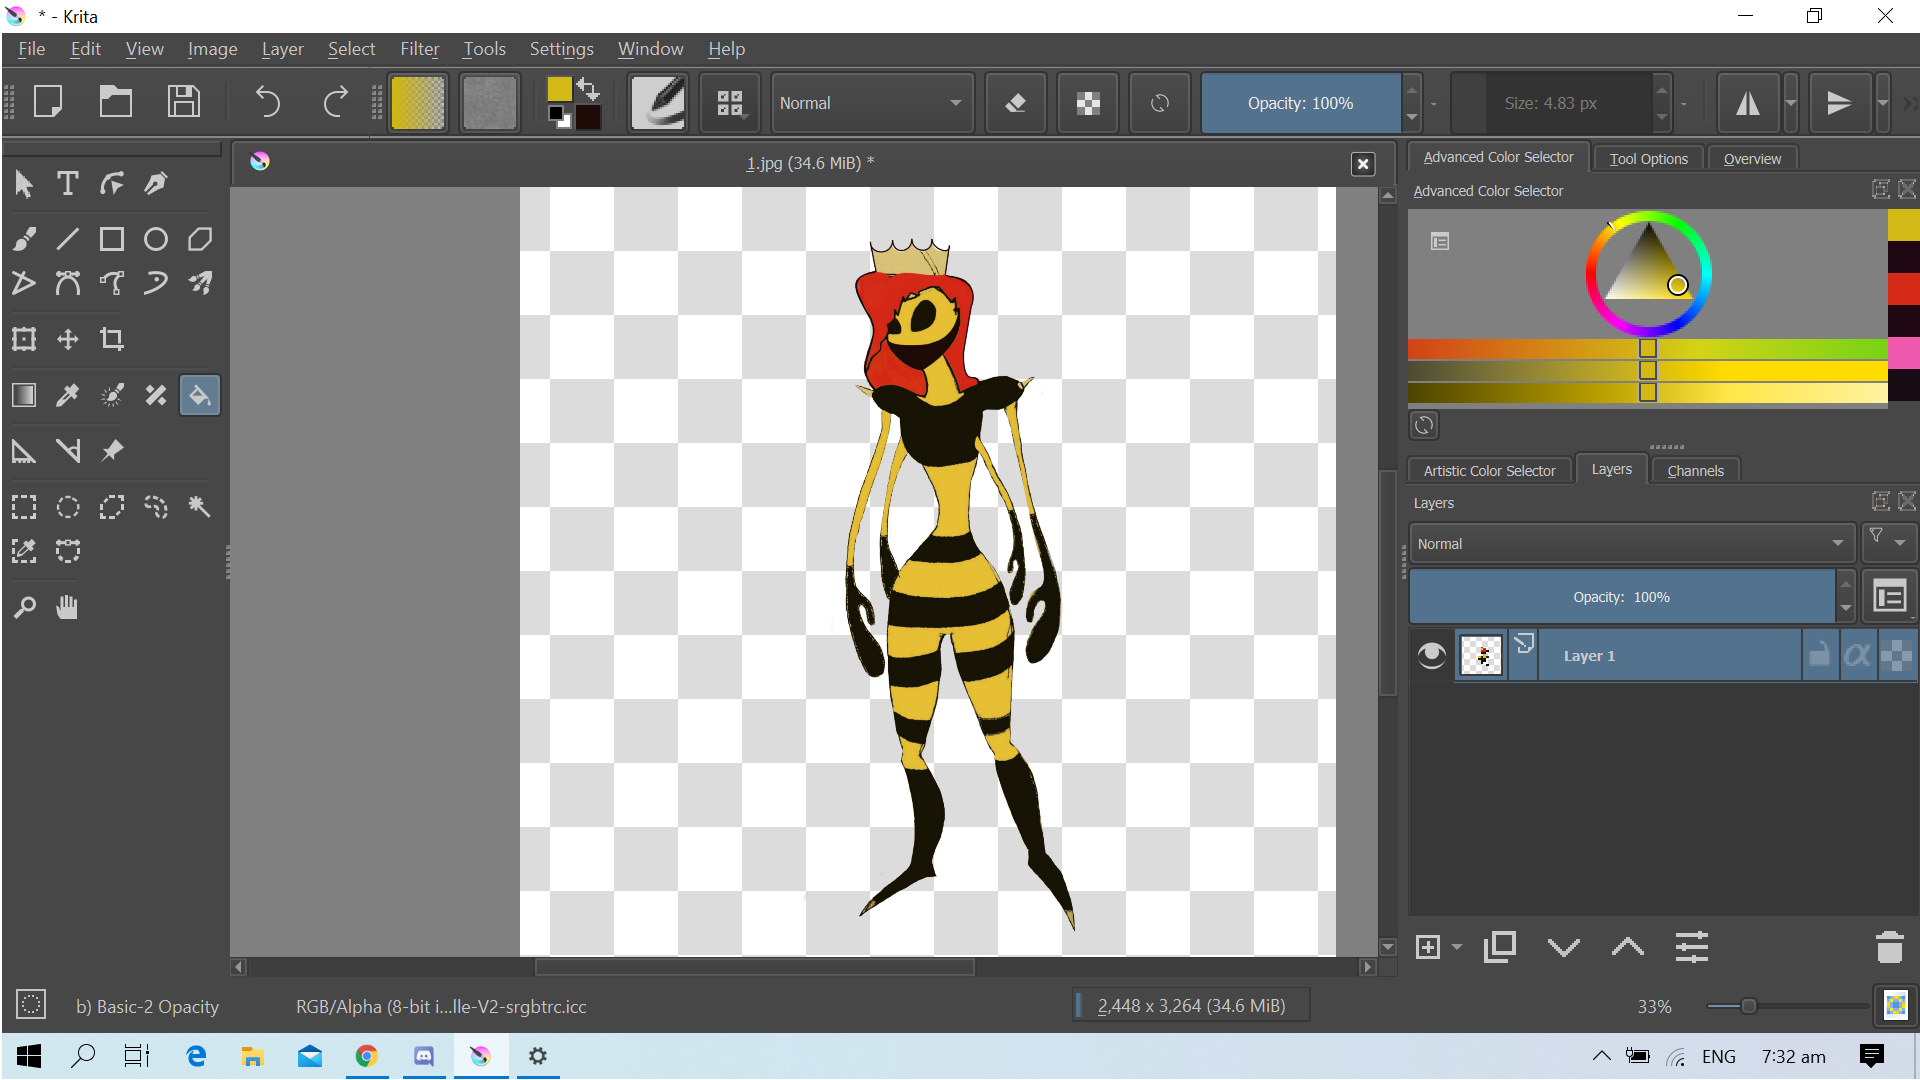The height and width of the screenshot is (1080, 1920).
Task: Select the Pan hand tool
Action: click(68, 607)
